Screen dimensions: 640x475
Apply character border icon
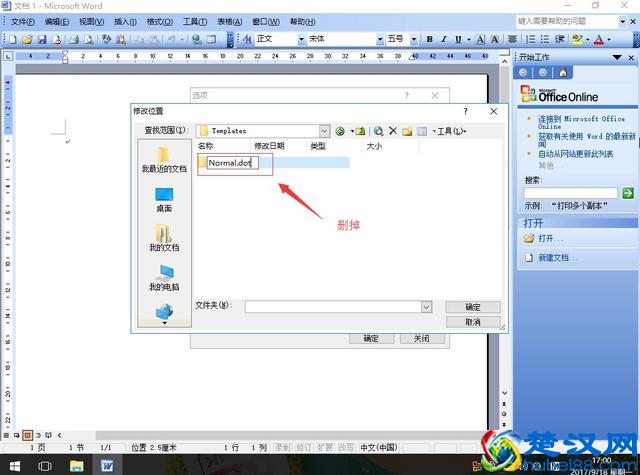pos(480,39)
